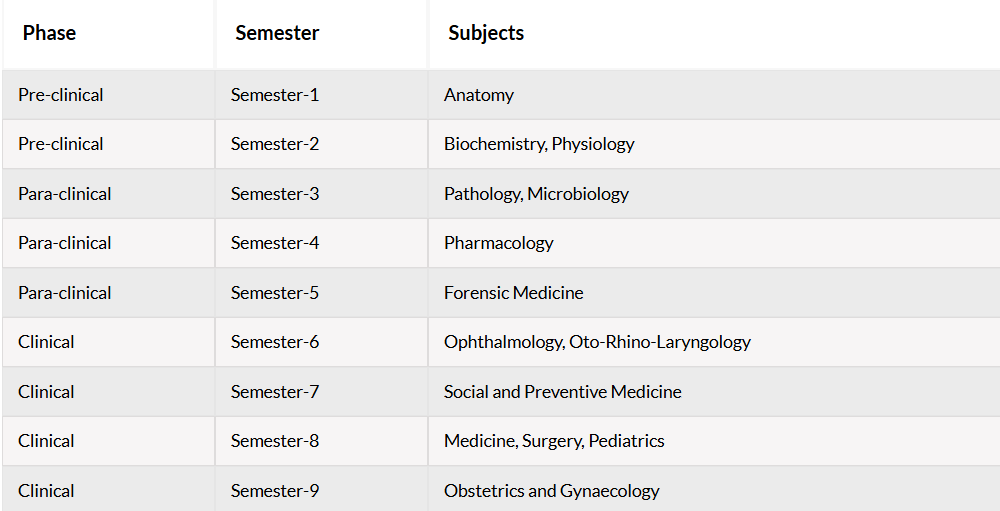Screen dimensions: 1000x511
Task: Select the Semester-4 cell
Action: point(321,243)
